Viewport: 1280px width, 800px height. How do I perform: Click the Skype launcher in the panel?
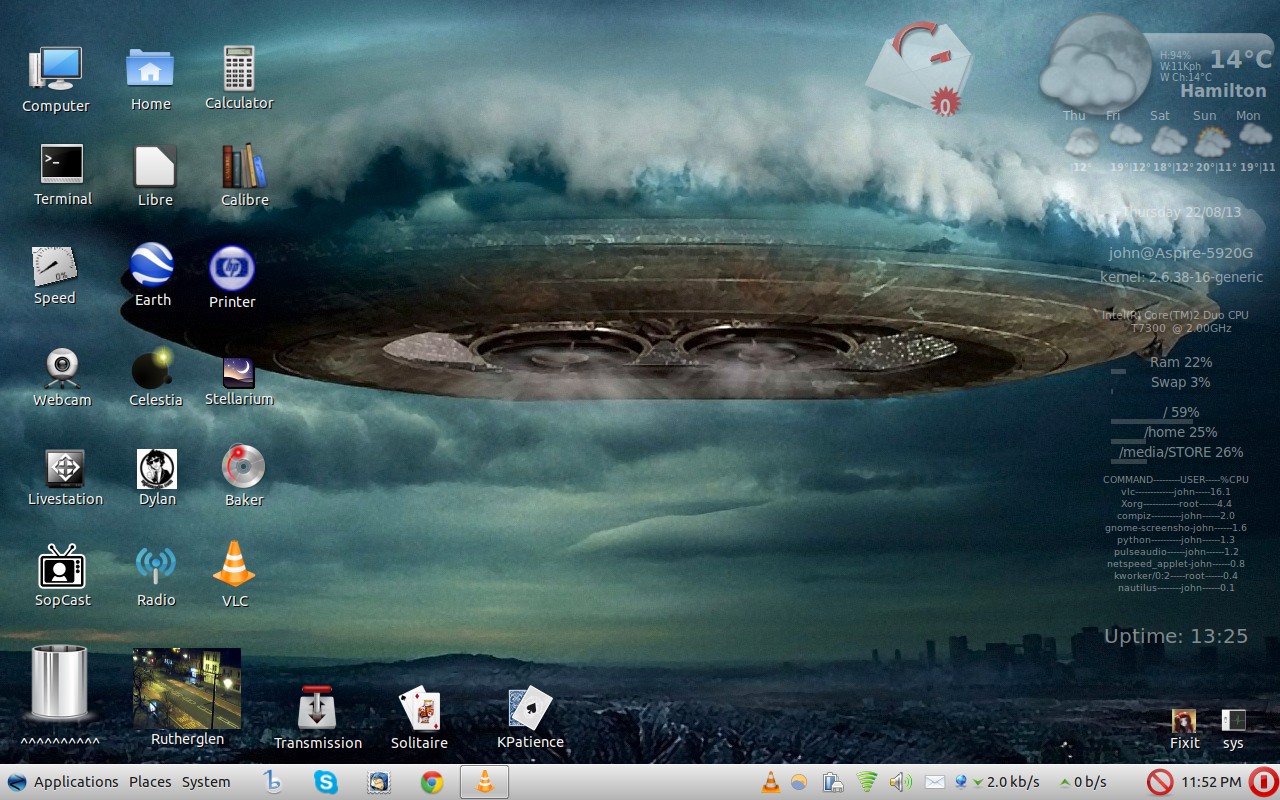[x=326, y=782]
